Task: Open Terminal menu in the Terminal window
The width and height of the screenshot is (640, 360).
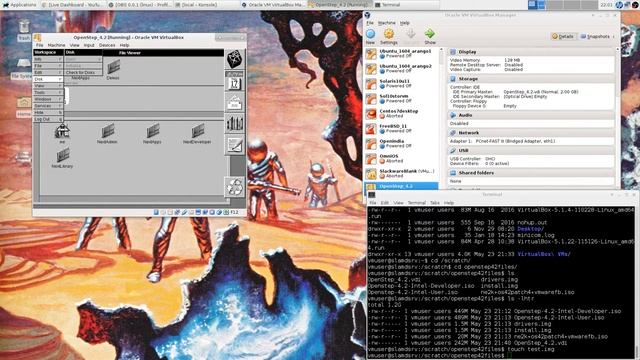Action: point(416,202)
